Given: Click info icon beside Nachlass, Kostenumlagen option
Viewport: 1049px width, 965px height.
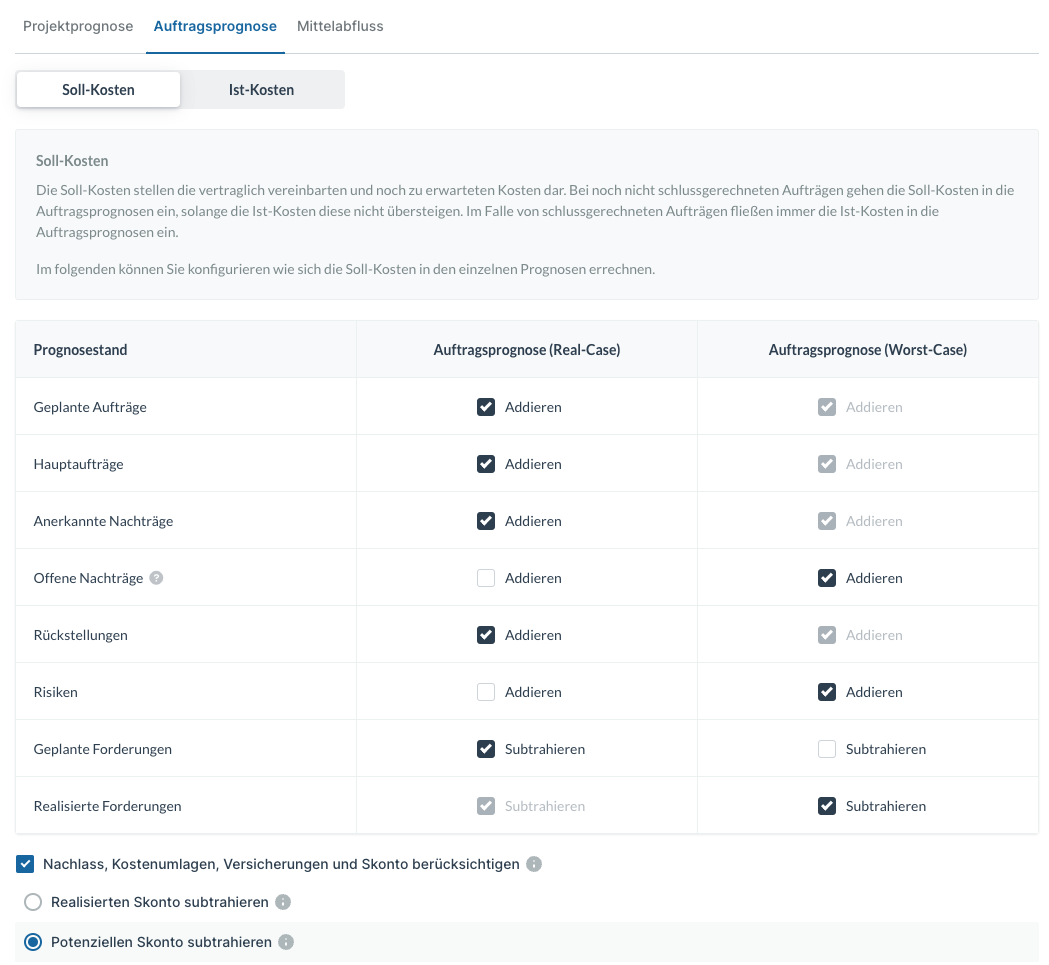Looking at the screenshot, I should coord(534,864).
